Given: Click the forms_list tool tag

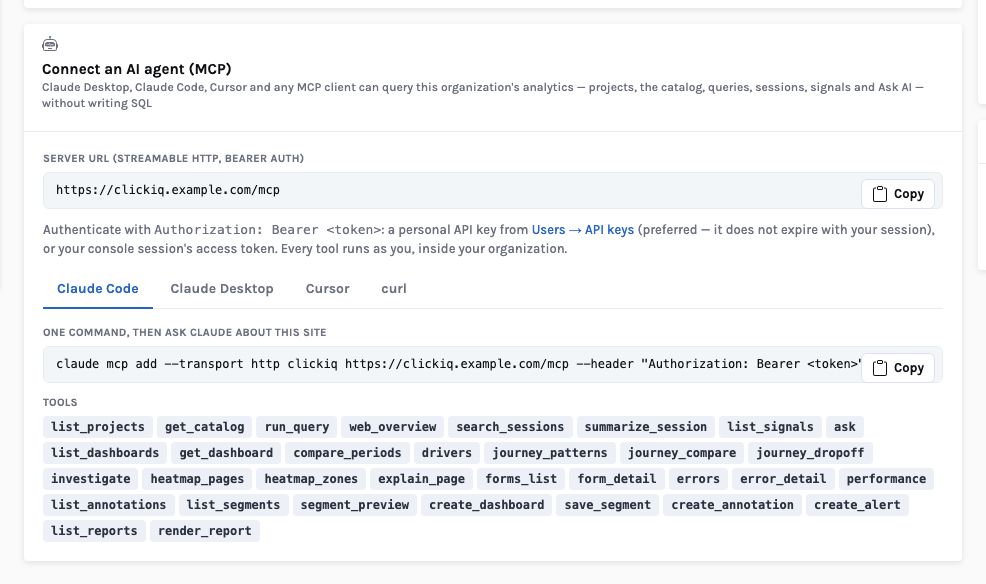Looking at the screenshot, I should tap(521, 479).
